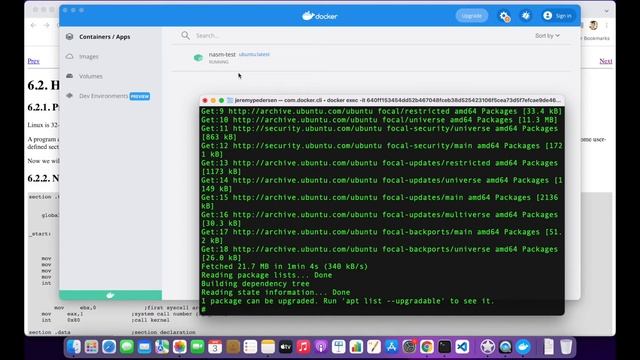Image resolution: width=640 pixels, height=360 pixels.
Task: Open the Sort by dropdown
Action: pos(547,36)
